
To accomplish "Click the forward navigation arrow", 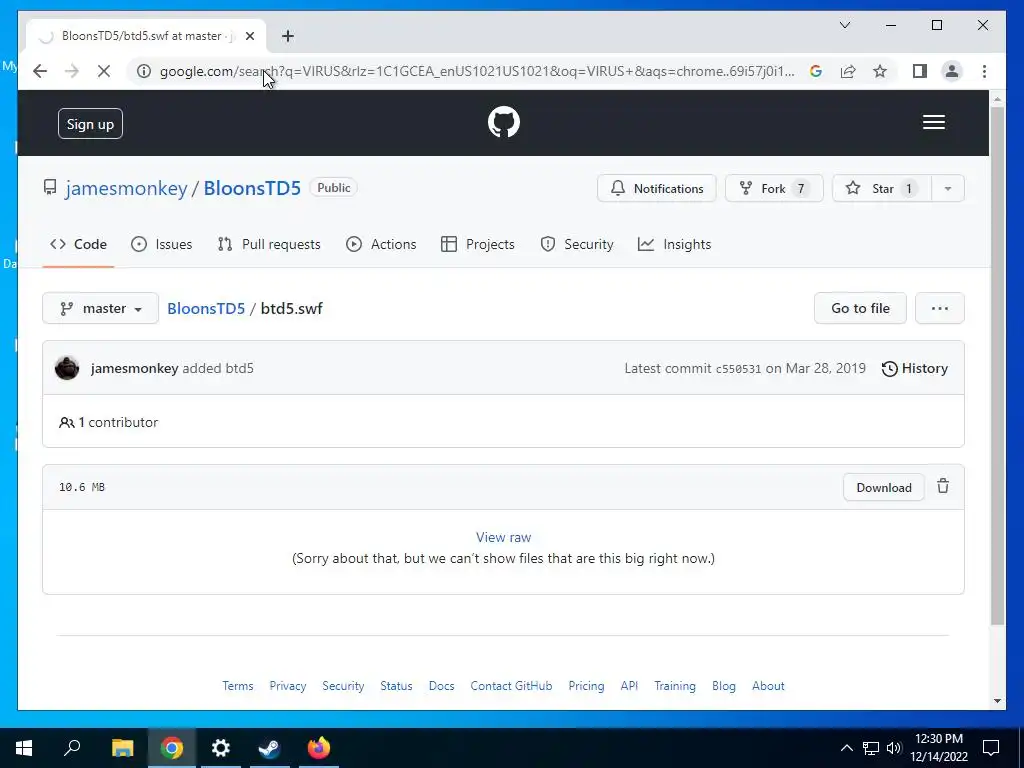I will 72,71.
